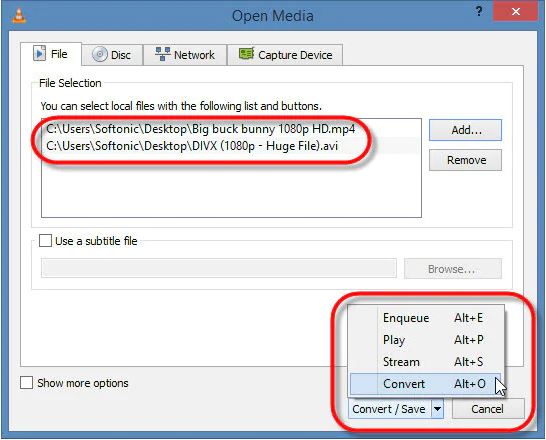Choose Convert option with Alt+O shortcut
Viewport: 546px width, 440px height.
click(x=426, y=384)
